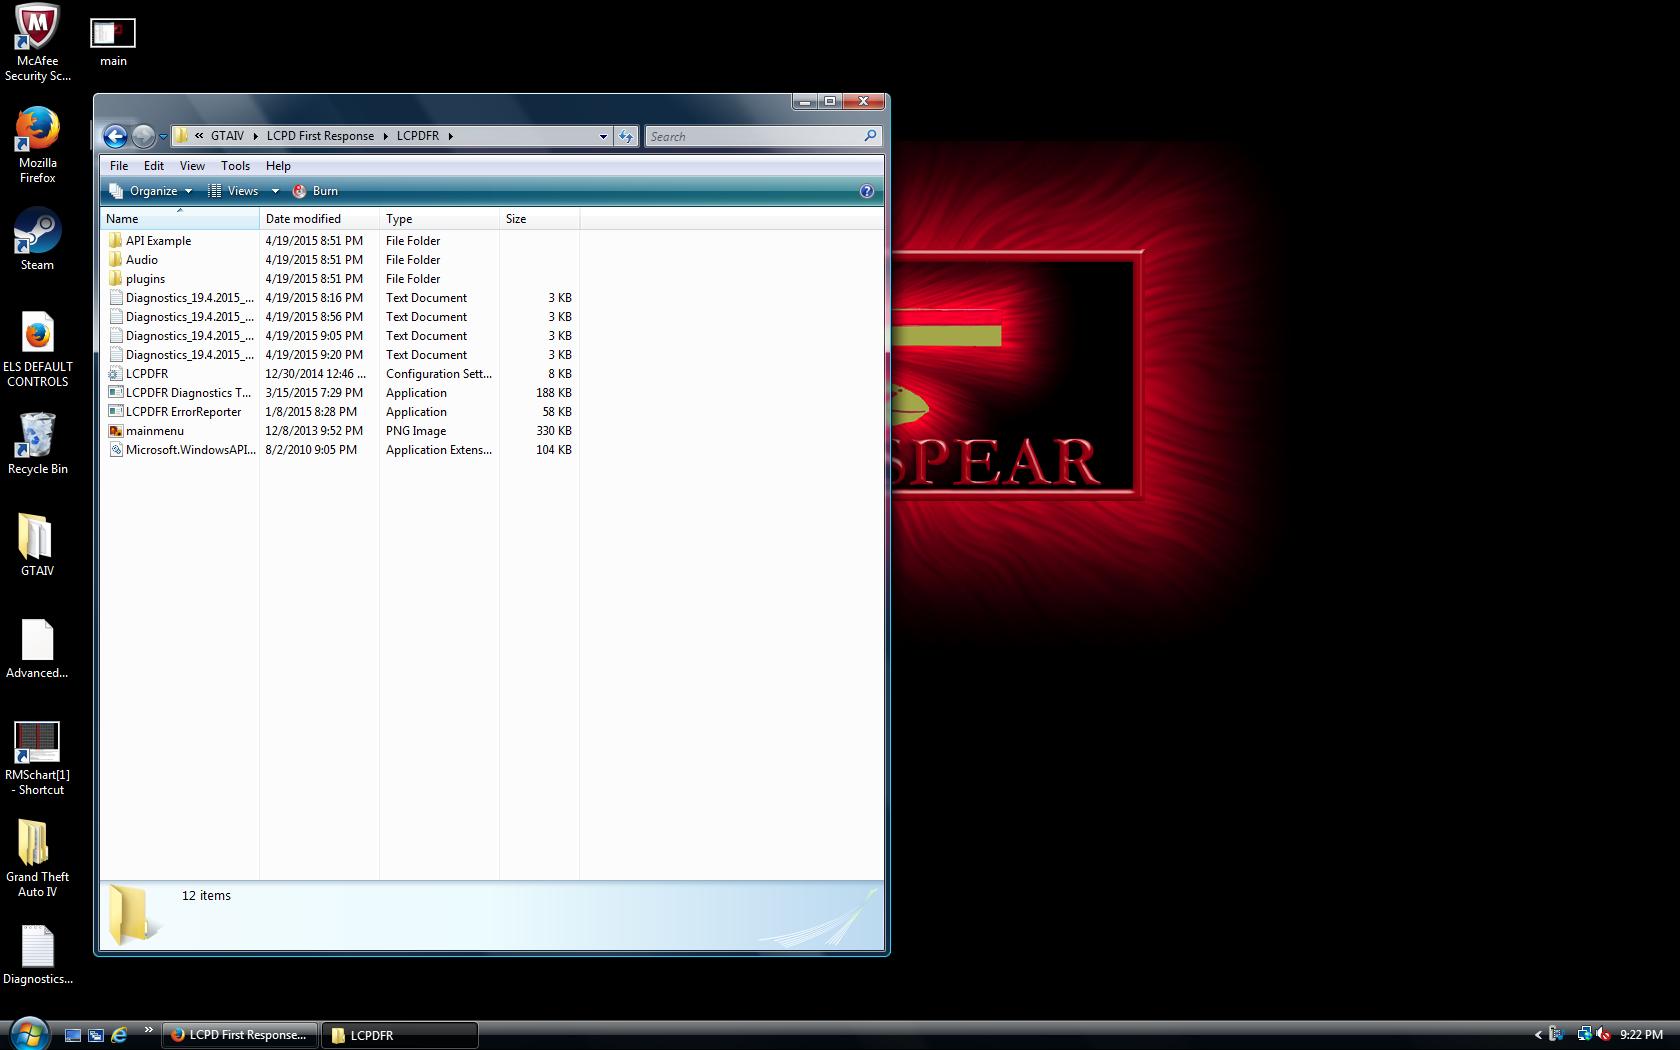Launch Internet Explorer from quick launch
This screenshot has height=1050, width=1680.
point(119,1035)
